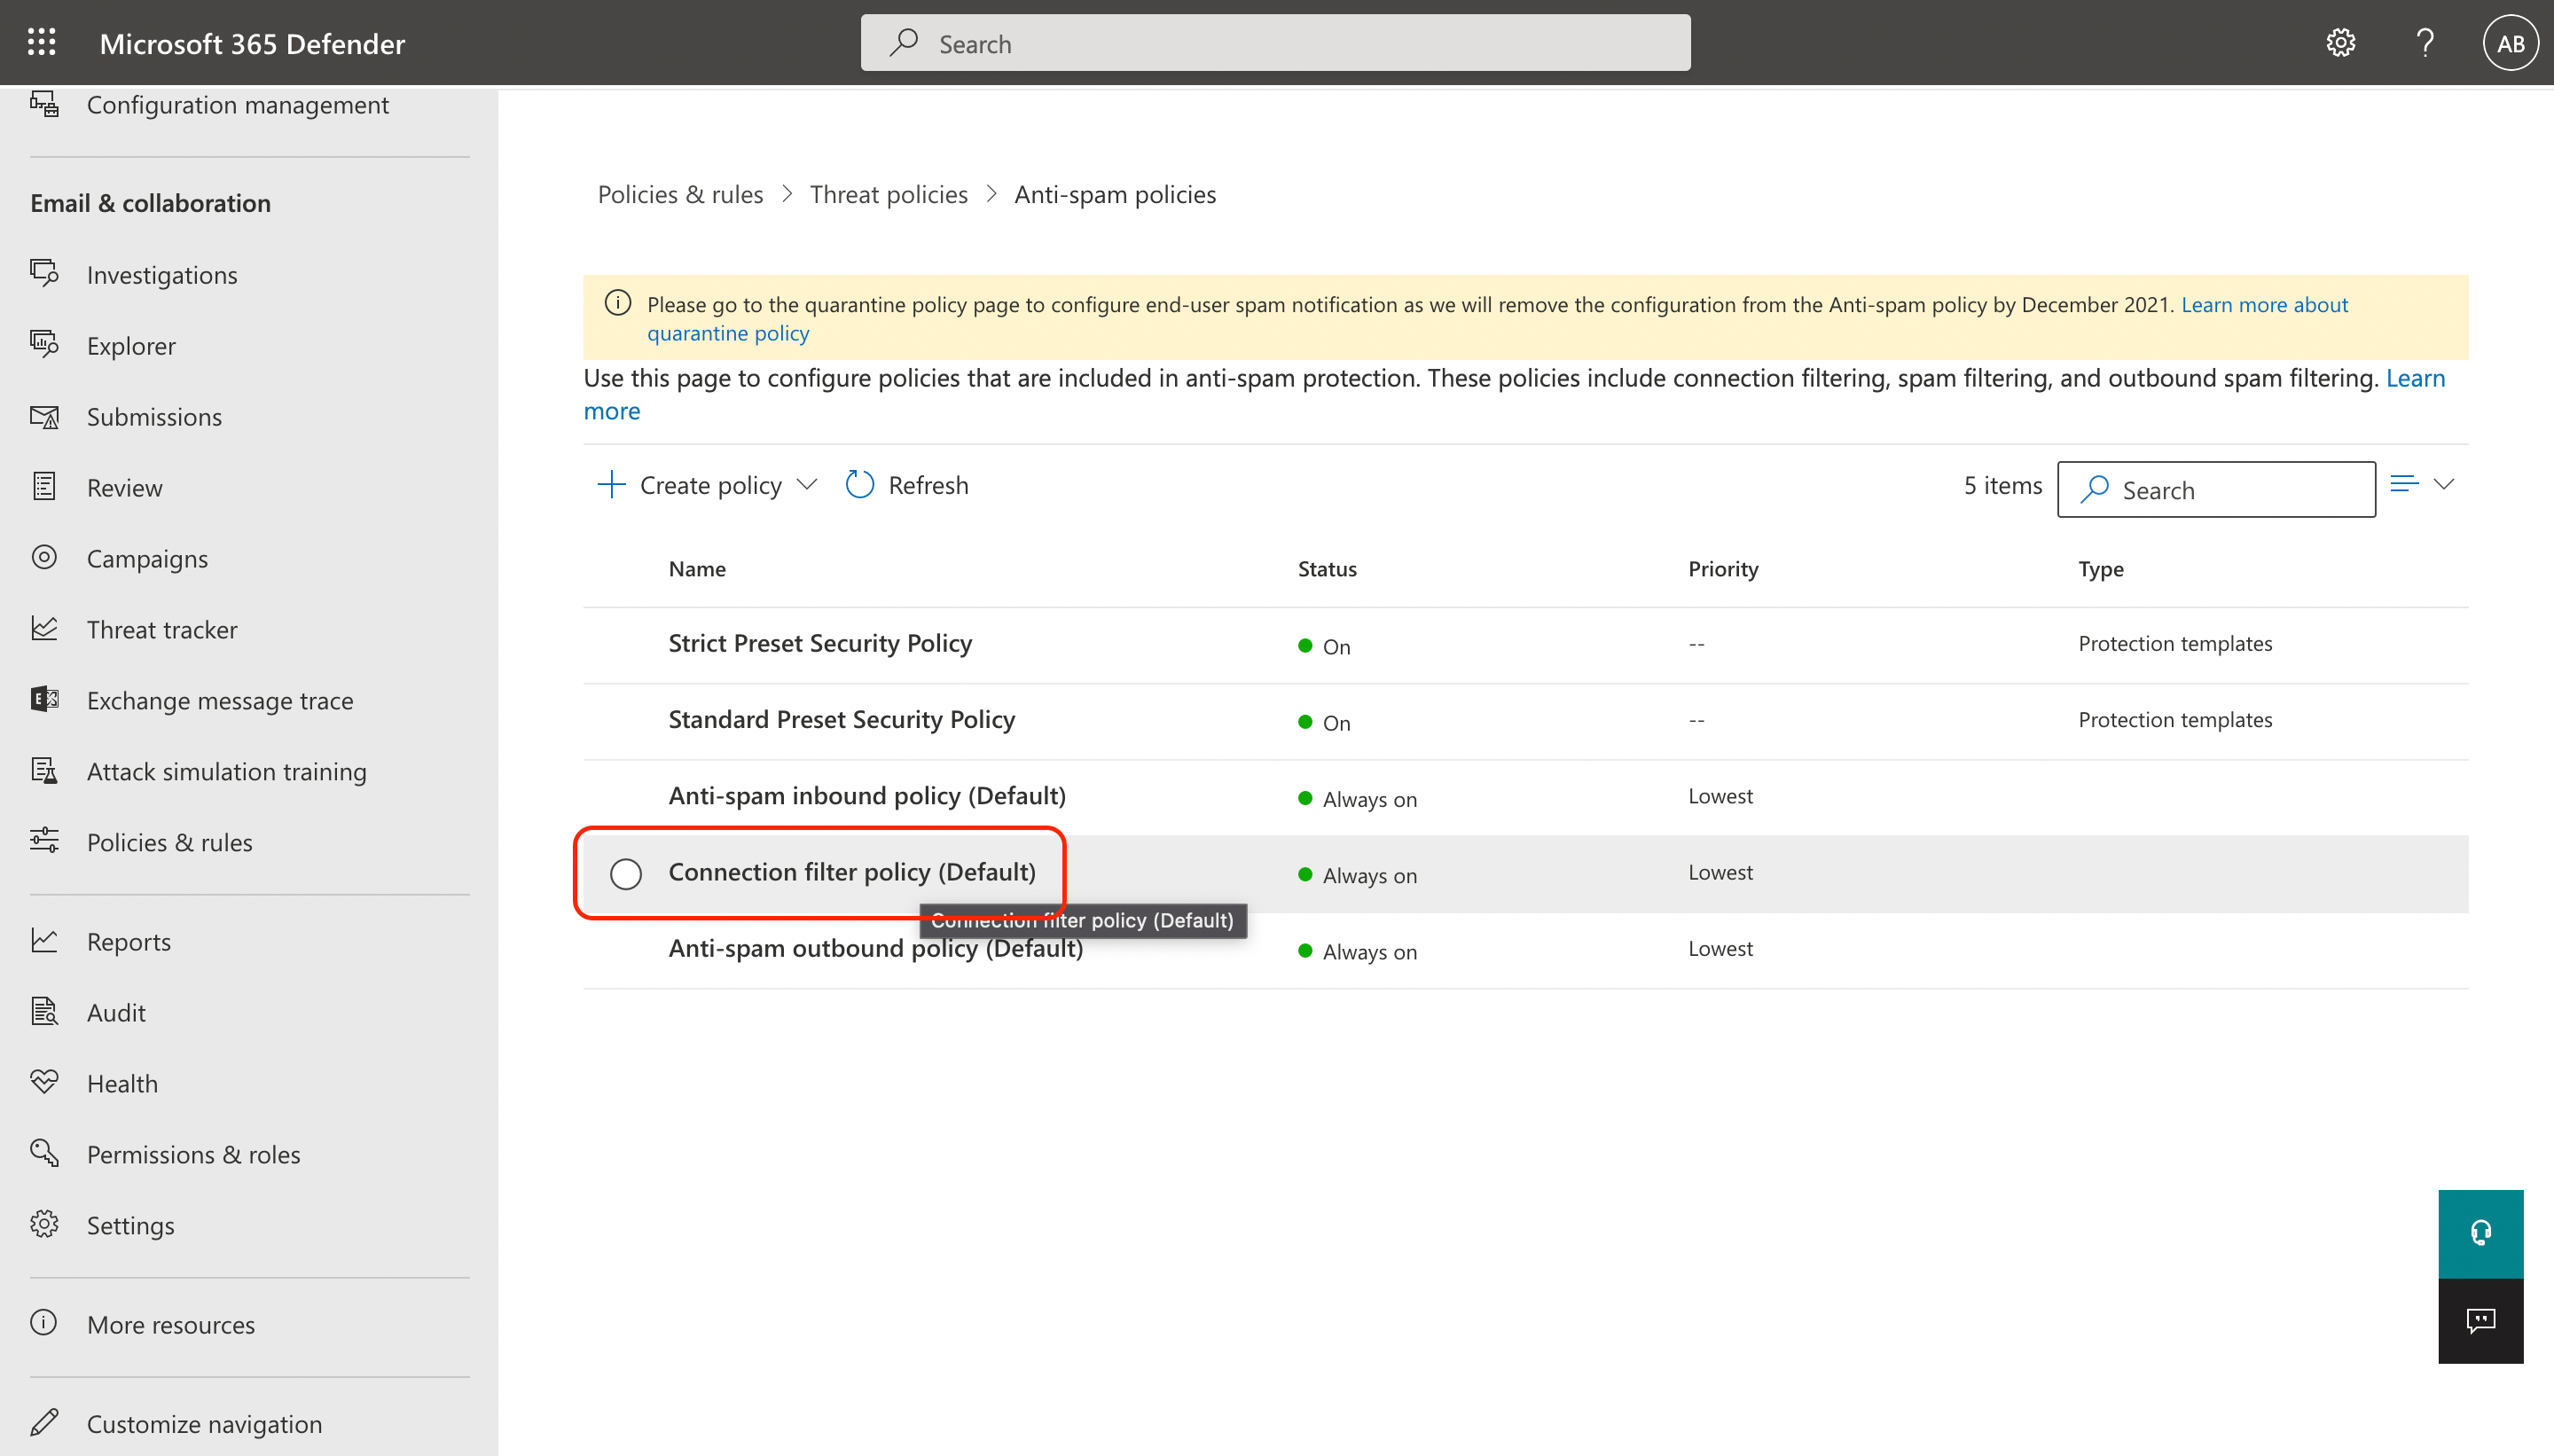Click the Customize navigation pencil icon
2554x1456 pixels.
point(44,1423)
